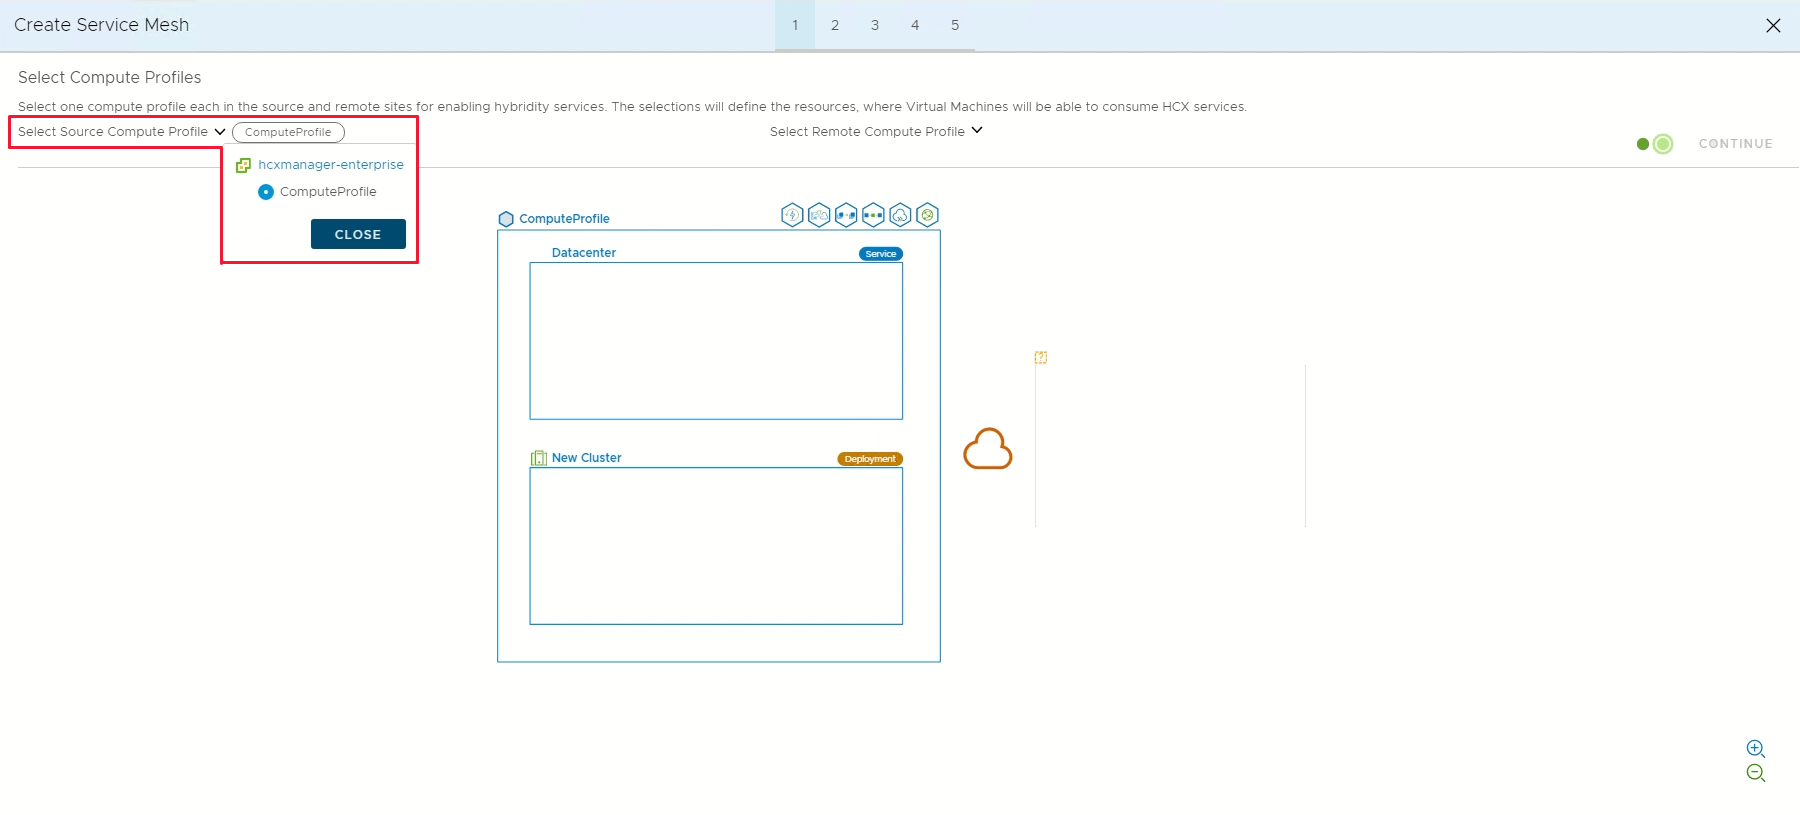Click the cloud service hexagon icon
Image resolution: width=1800 pixels, height=815 pixels.
(x=900, y=215)
